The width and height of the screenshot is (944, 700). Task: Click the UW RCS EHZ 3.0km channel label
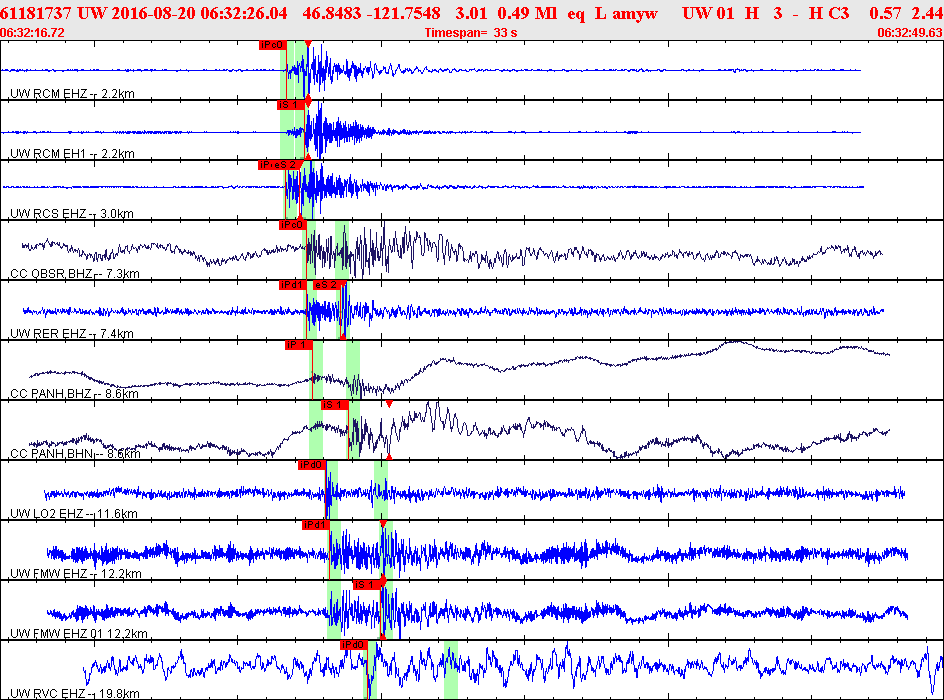(x=72, y=214)
